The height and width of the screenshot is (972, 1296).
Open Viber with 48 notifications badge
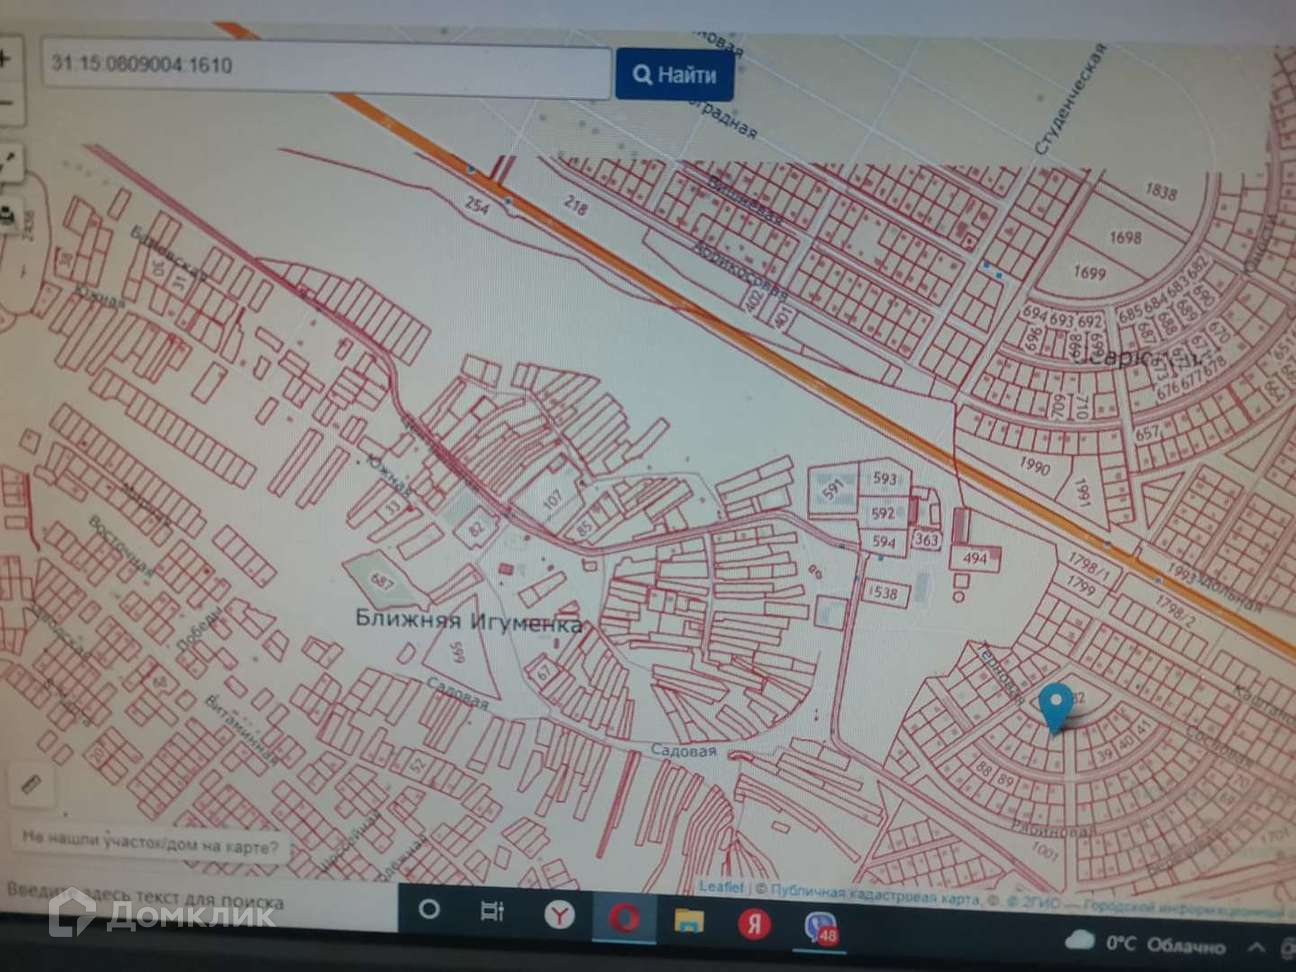pos(821,928)
